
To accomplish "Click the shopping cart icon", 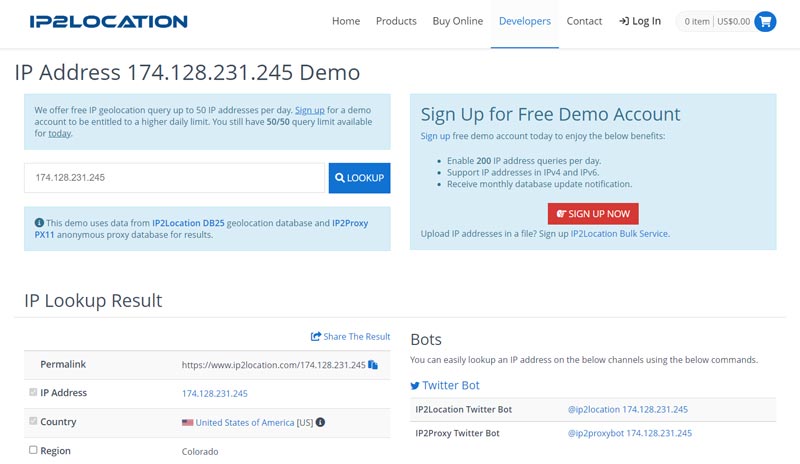I will pyautogui.click(x=765, y=21).
